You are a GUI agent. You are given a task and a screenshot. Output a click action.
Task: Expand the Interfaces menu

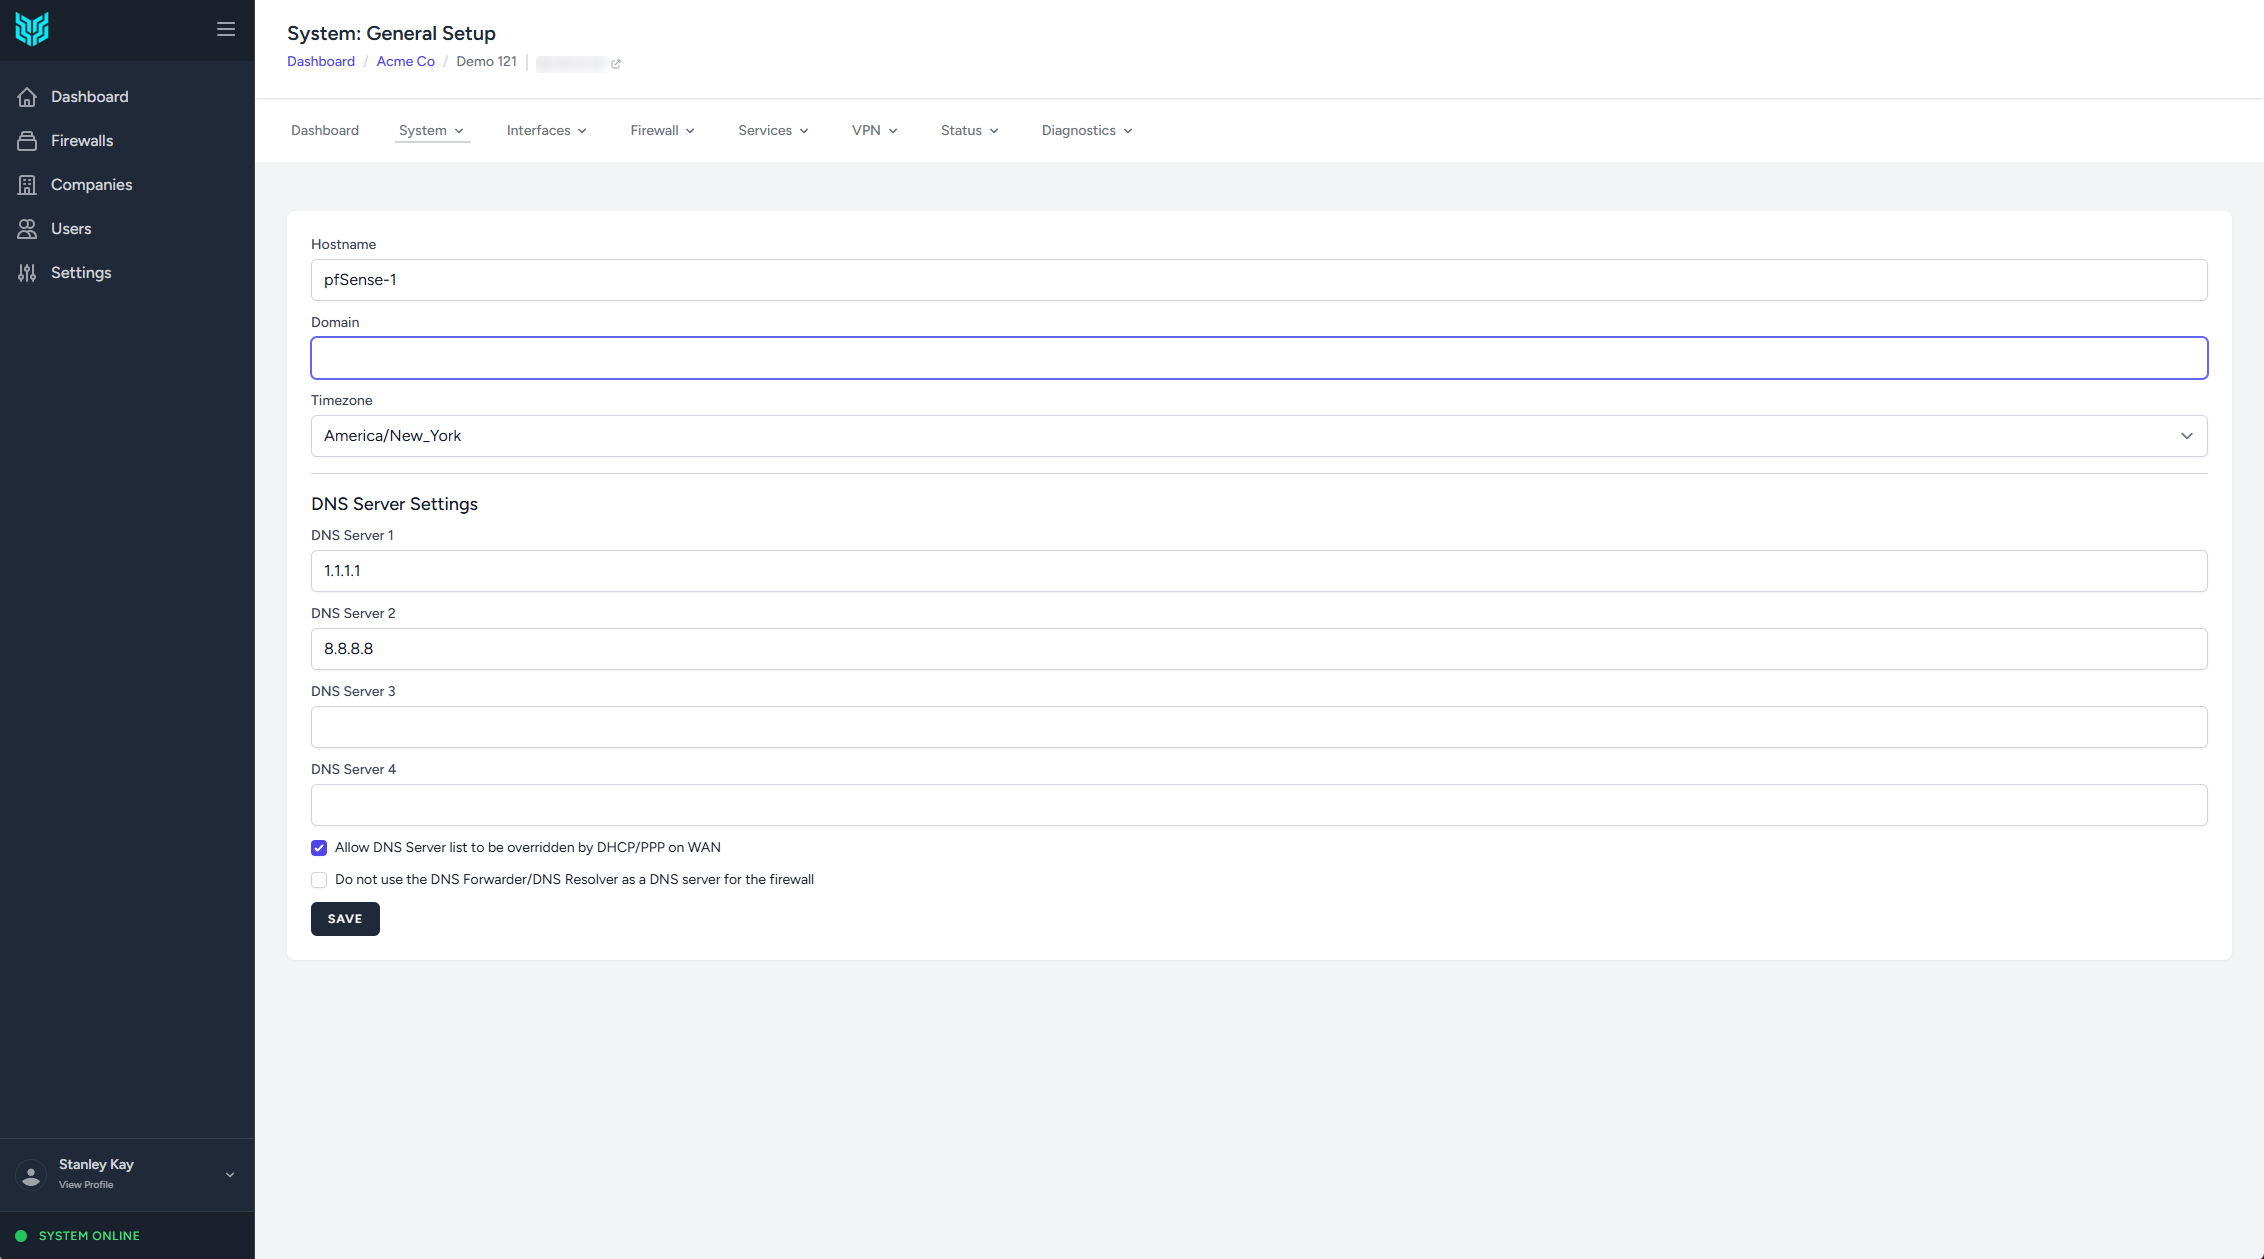[x=547, y=131]
